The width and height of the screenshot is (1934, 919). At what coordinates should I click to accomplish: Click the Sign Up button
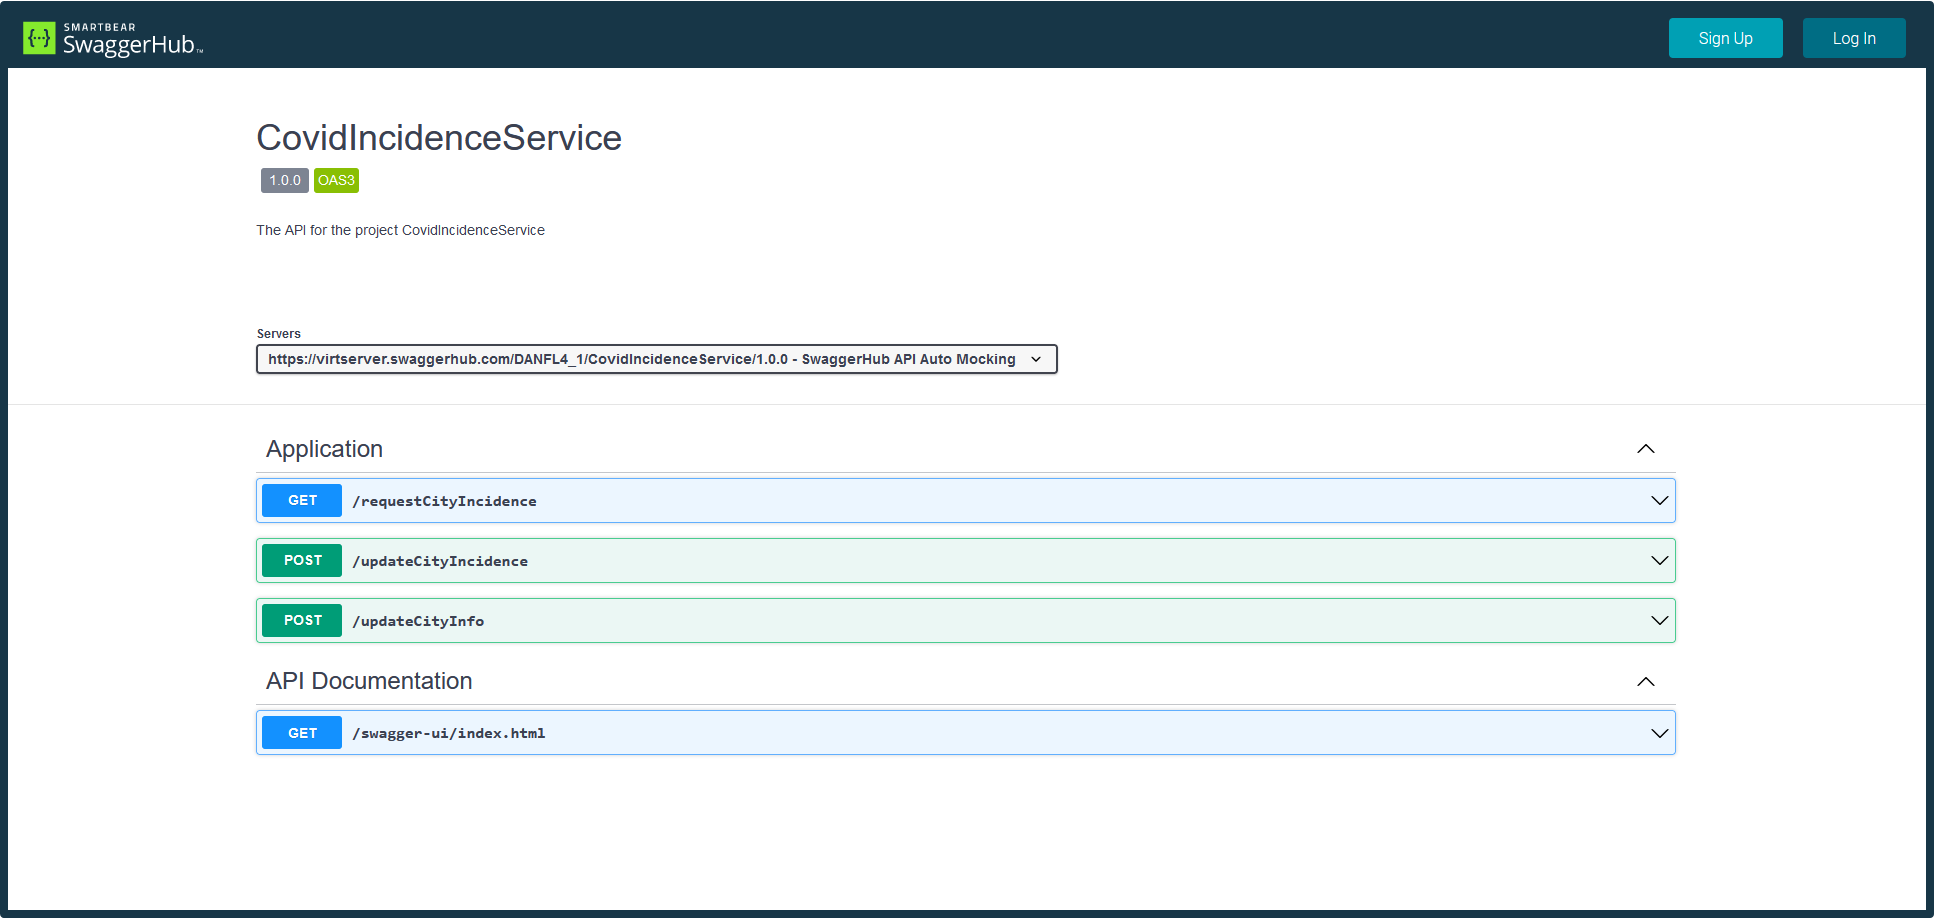(x=1725, y=38)
